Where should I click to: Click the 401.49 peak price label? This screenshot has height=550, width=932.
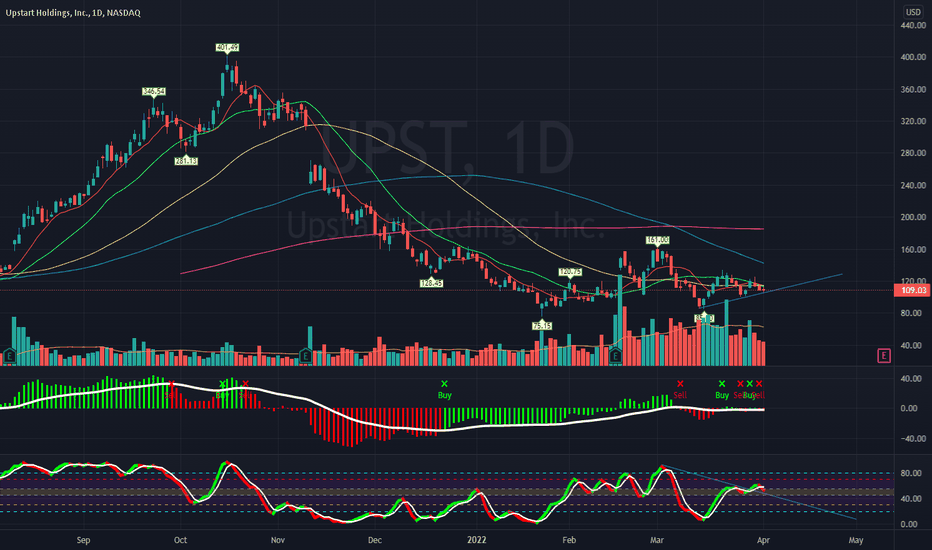[227, 48]
